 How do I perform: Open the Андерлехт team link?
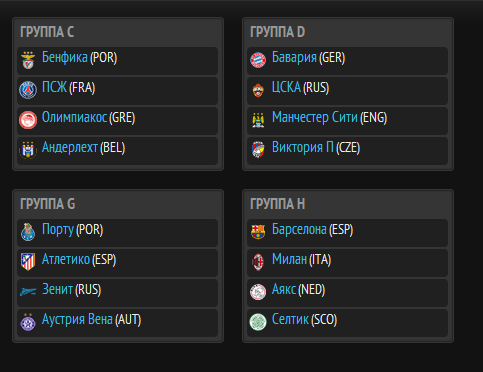70,147
